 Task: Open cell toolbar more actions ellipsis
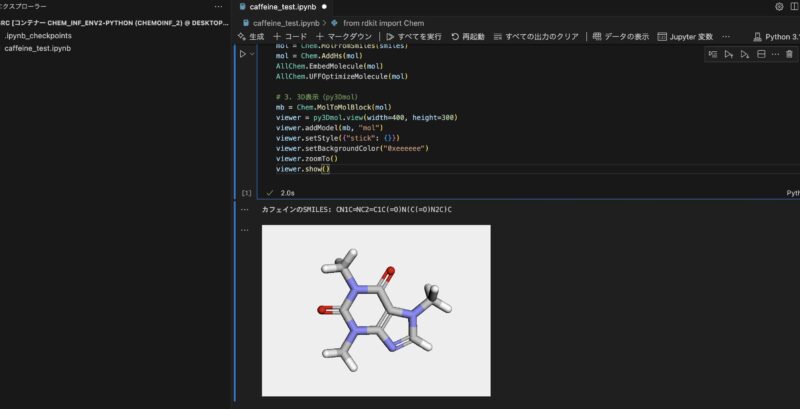775,54
